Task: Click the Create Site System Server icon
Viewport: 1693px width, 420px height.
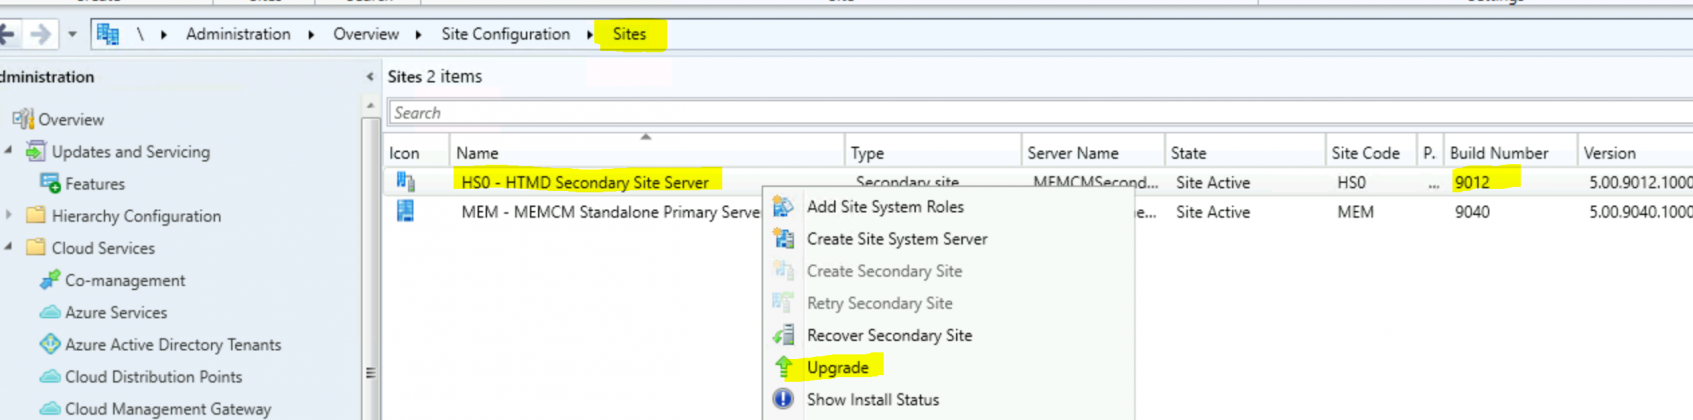Action: coord(783,239)
